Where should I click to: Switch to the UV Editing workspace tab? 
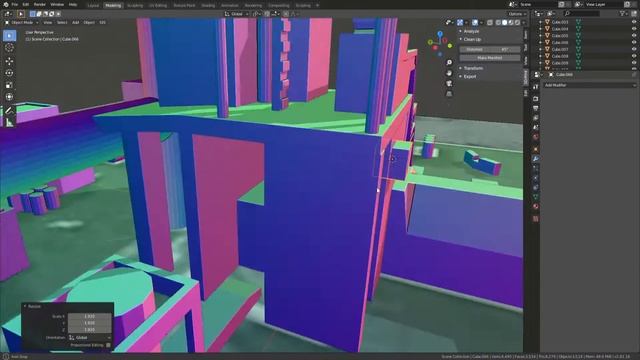(x=158, y=6)
